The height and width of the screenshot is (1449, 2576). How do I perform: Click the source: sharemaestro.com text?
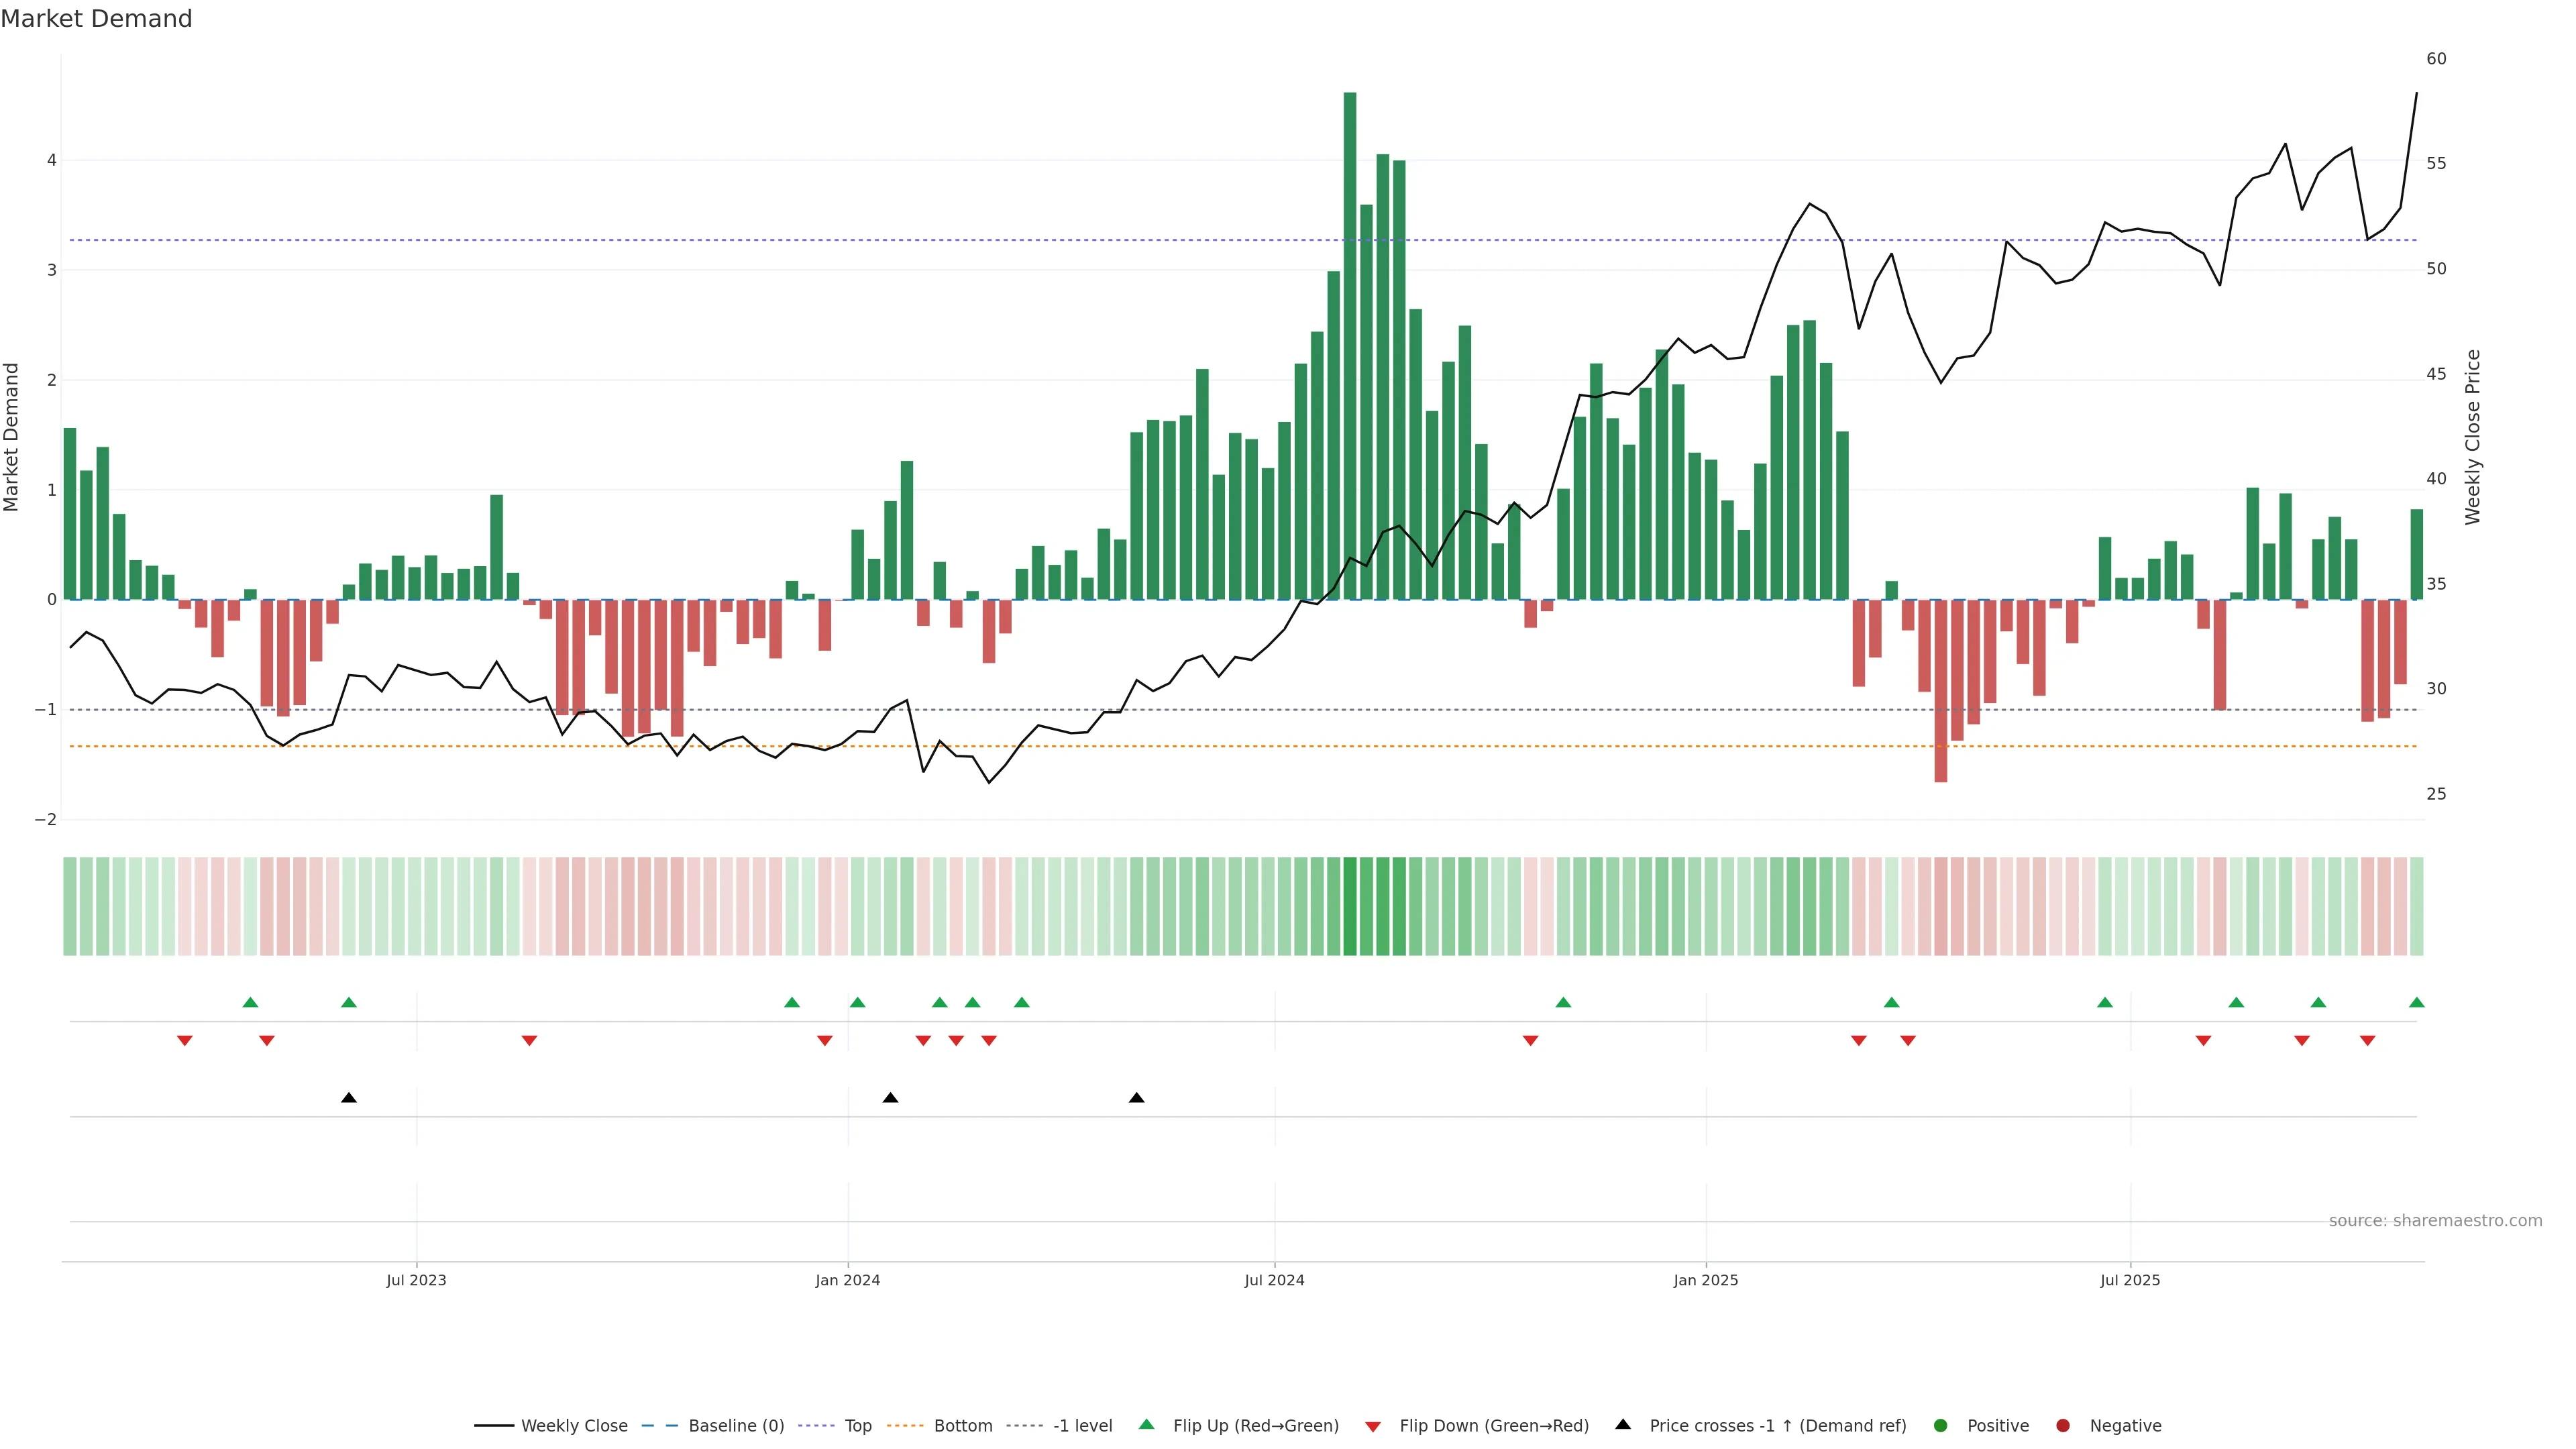click(x=2435, y=1220)
